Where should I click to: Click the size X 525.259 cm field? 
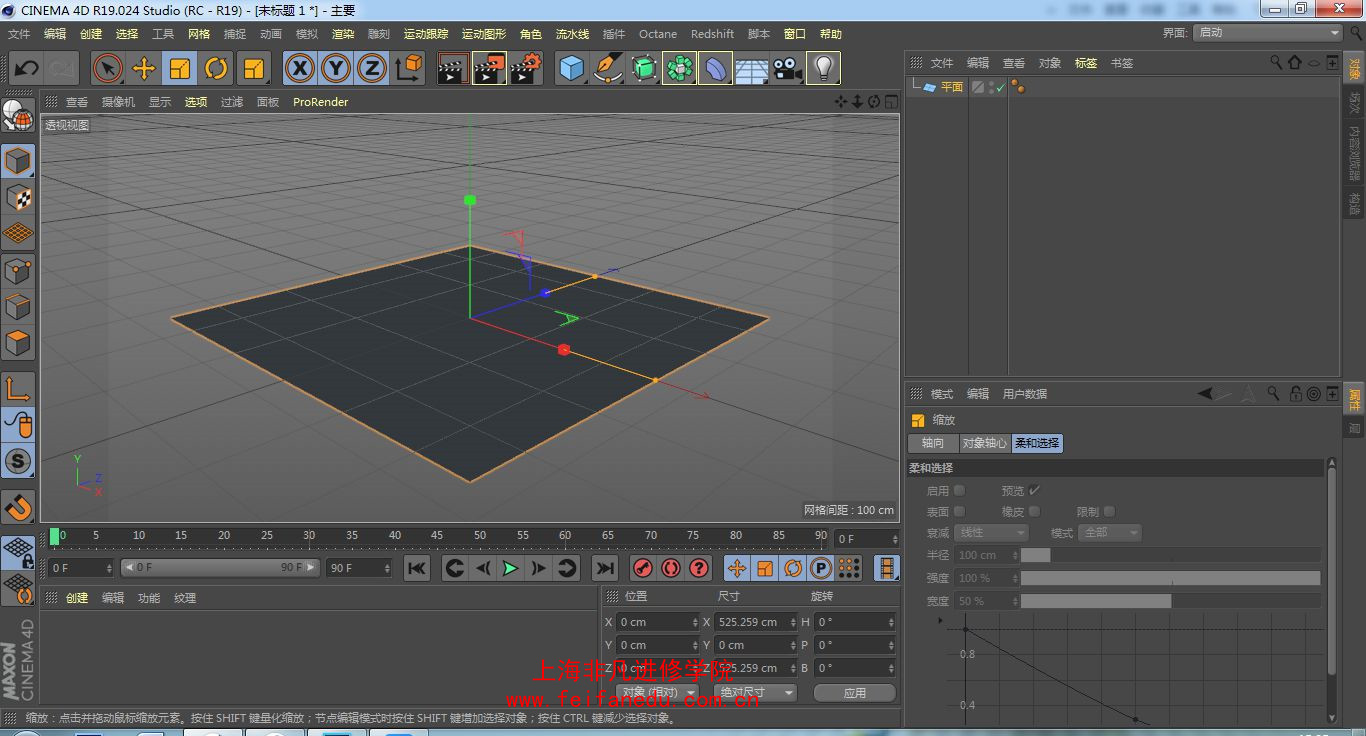756,622
